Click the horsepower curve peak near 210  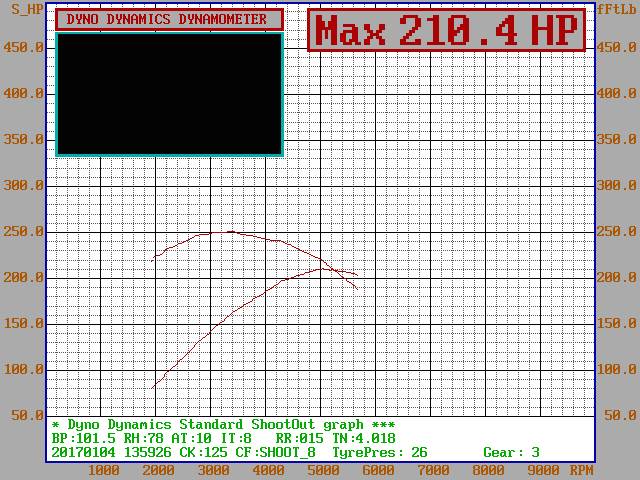[322, 269]
